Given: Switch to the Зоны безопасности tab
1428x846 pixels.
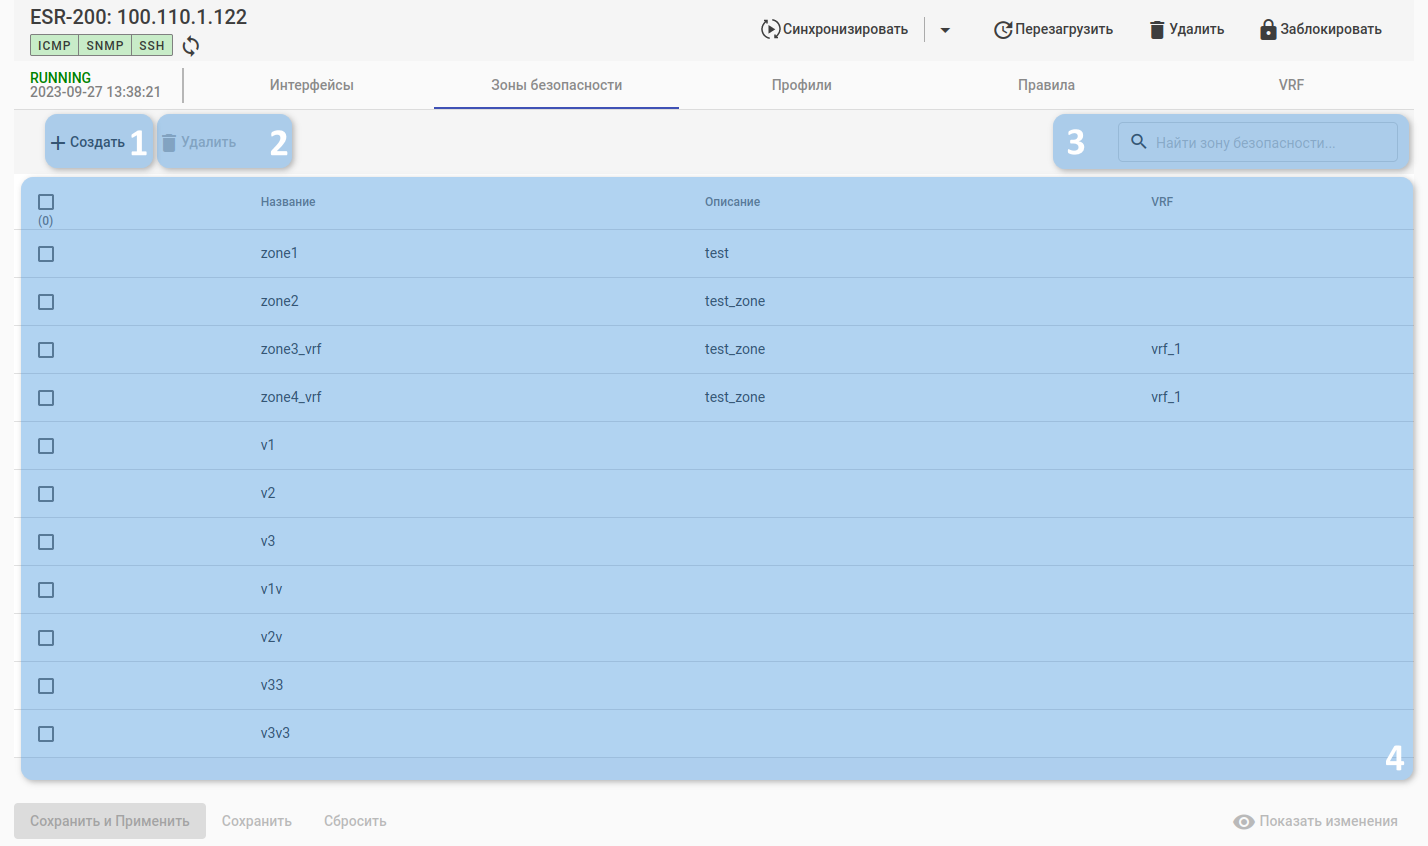Looking at the screenshot, I should [556, 85].
